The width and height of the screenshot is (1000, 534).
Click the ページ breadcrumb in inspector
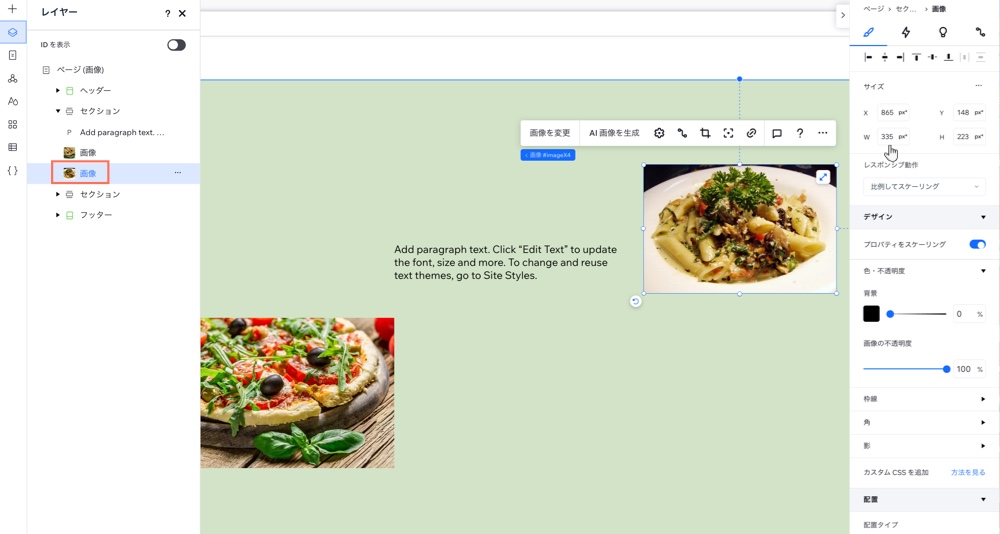(874, 9)
